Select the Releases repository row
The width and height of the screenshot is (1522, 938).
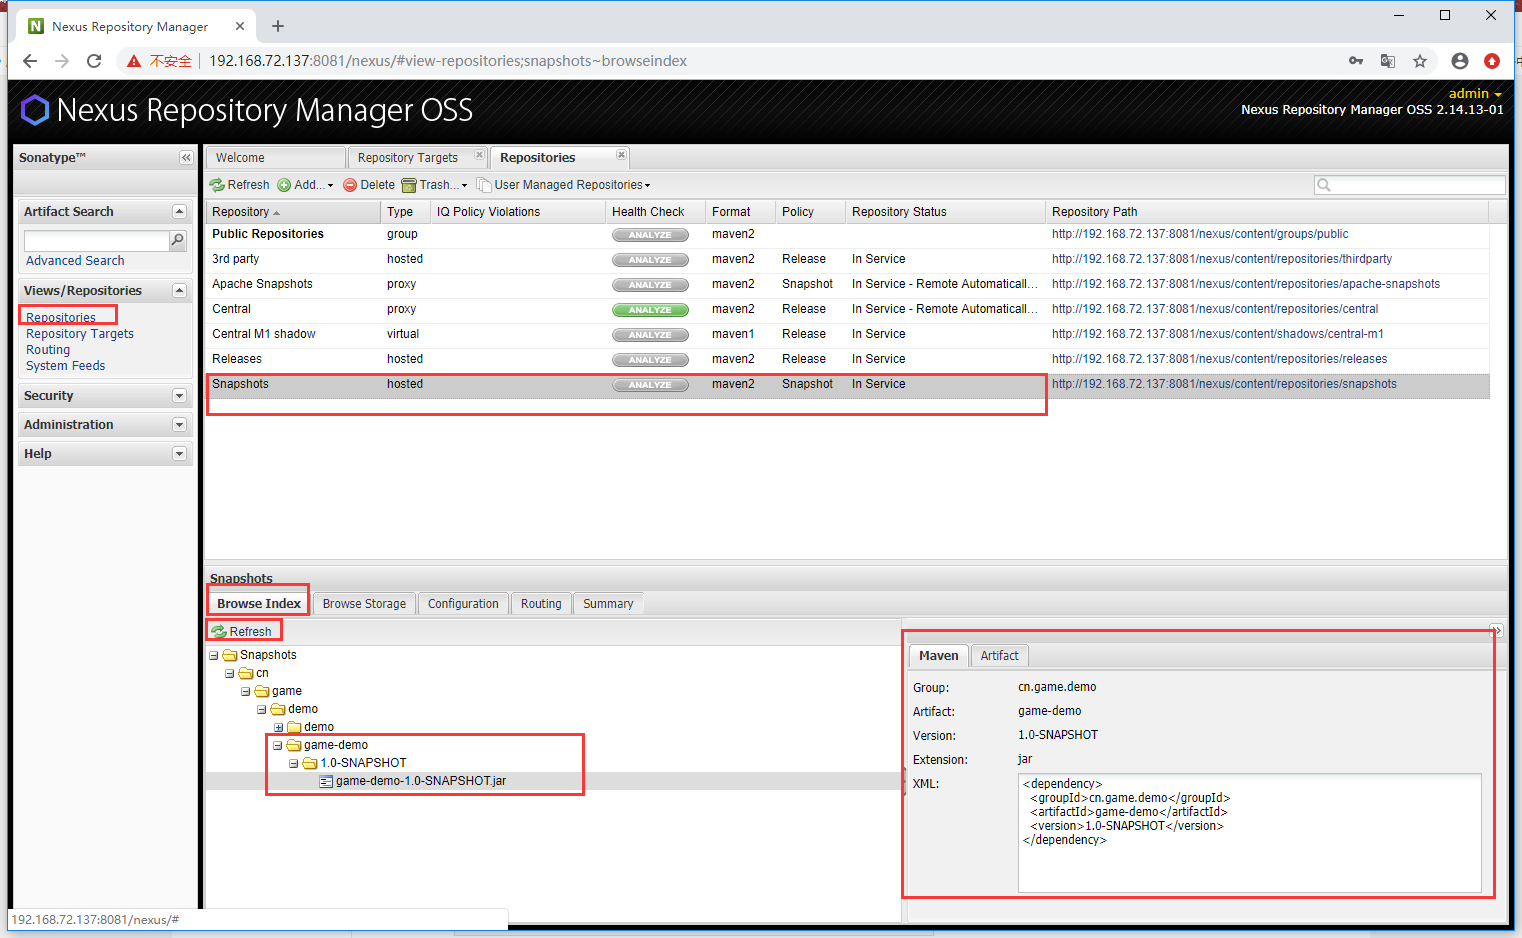coord(847,359)
